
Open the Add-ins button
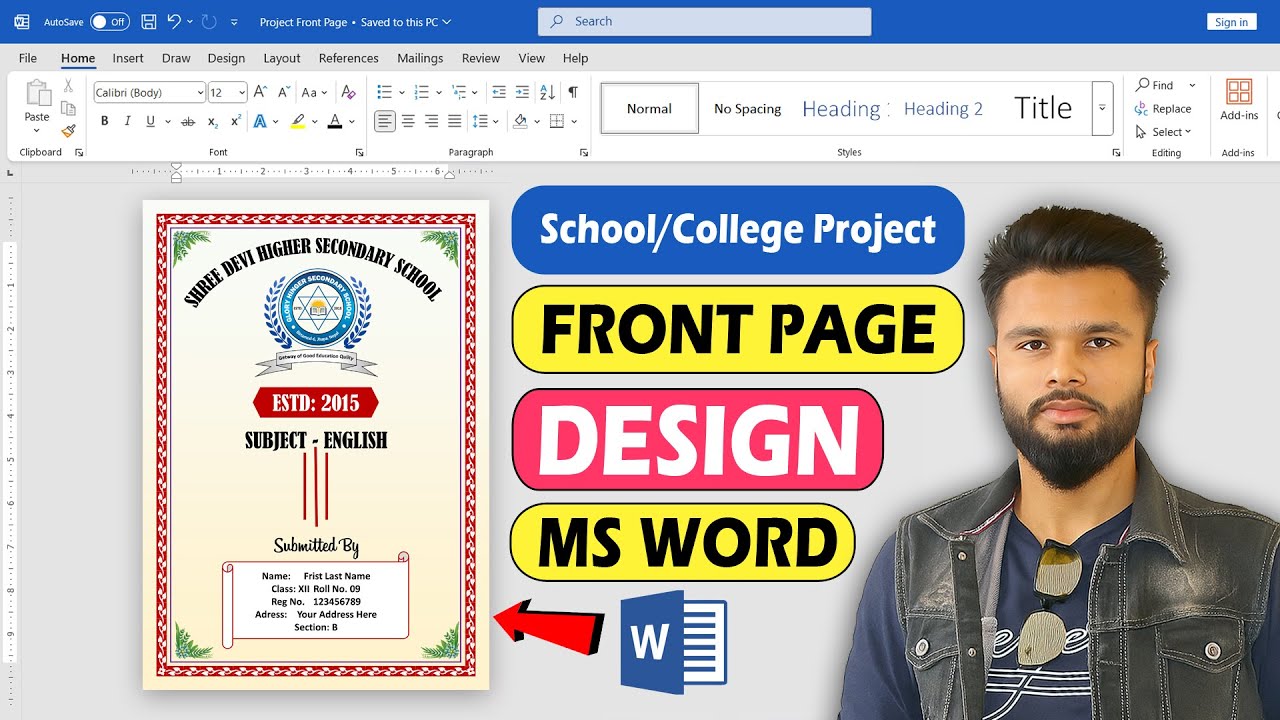click(1239, 101)
